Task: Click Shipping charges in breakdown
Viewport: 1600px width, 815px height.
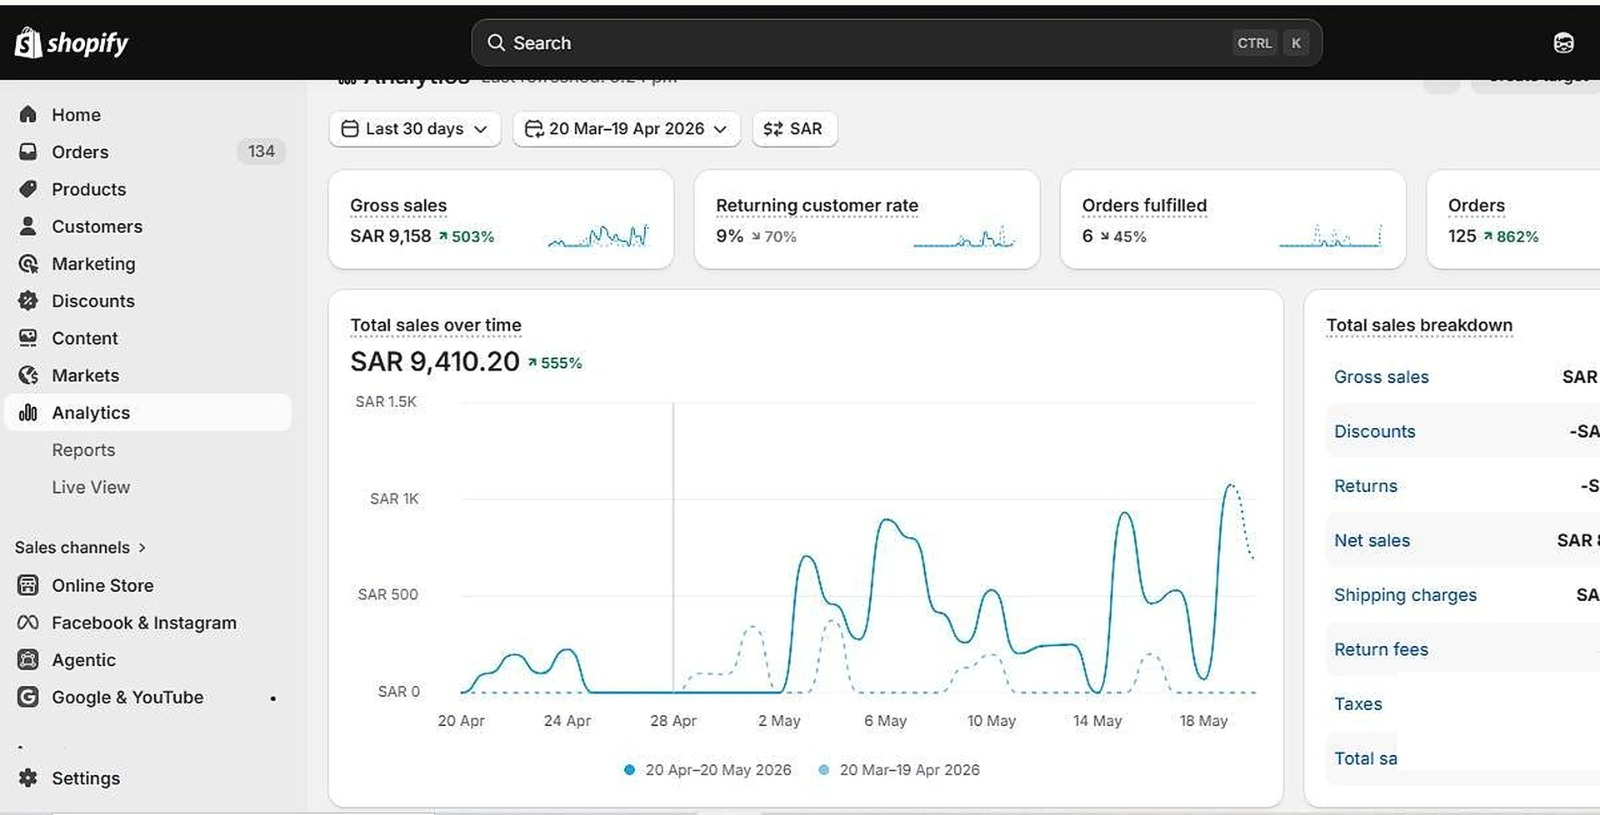Action: point(1405,595)
